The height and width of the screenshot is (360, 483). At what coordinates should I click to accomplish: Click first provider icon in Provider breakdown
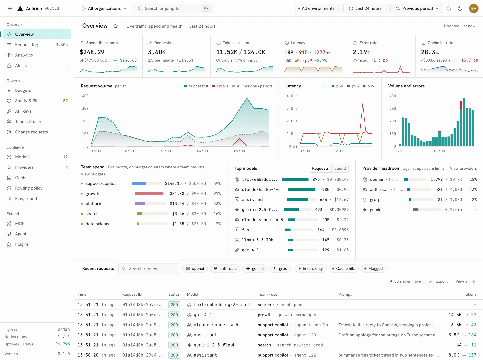click(365, 179)
